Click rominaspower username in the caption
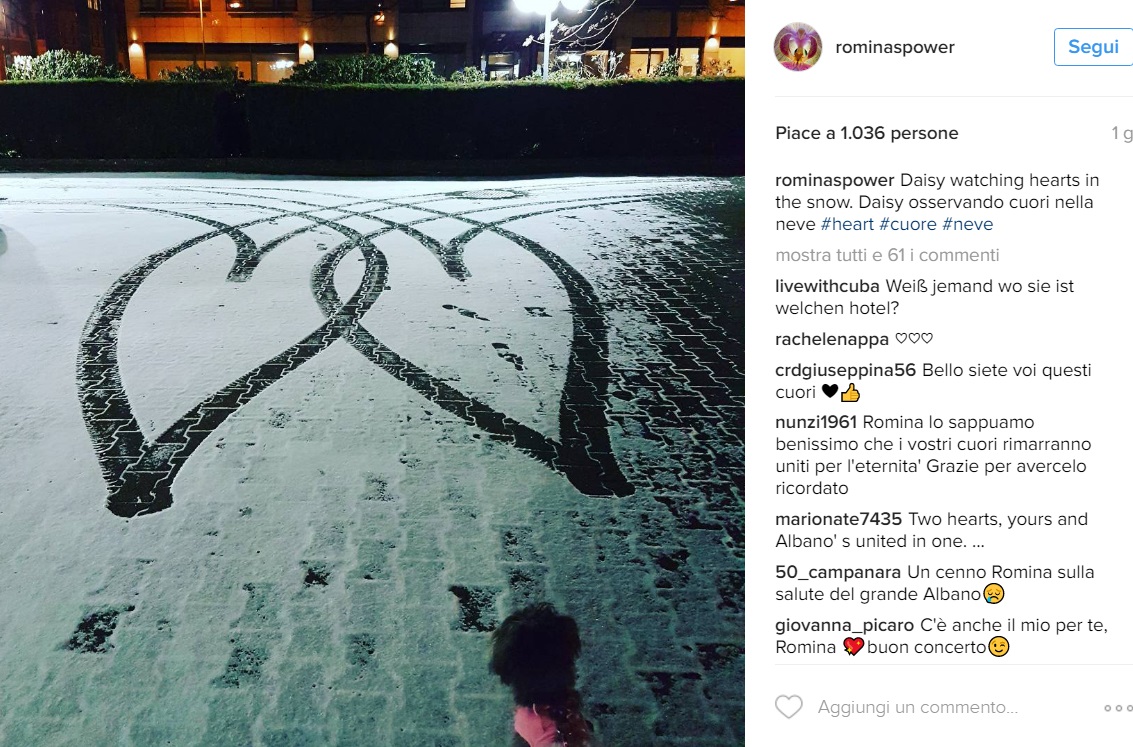The height and width of the screenshot is (747, 1133). 835,180
